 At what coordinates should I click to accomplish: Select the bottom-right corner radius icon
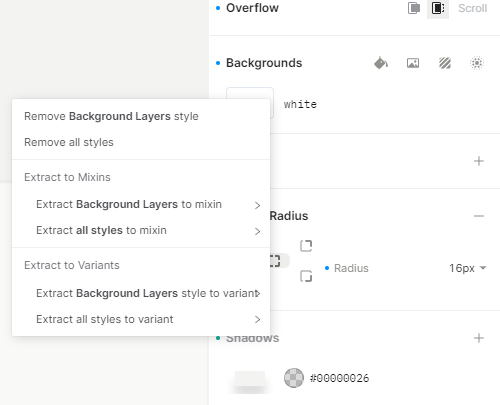click(306, 276)
